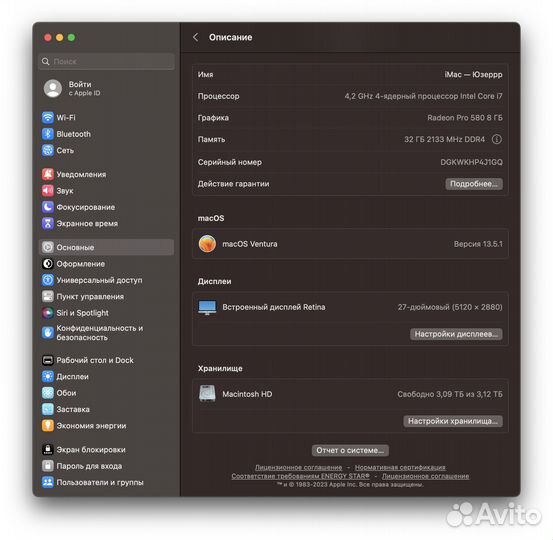553x540 pixels.
Task: Open Уведомления bell icon
Action: coord(48,174)
